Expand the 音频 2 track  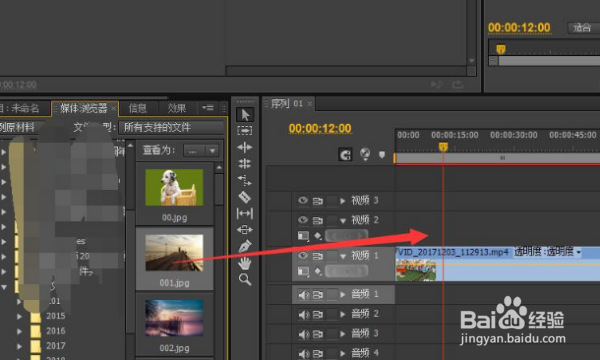(x=343, y=314)
